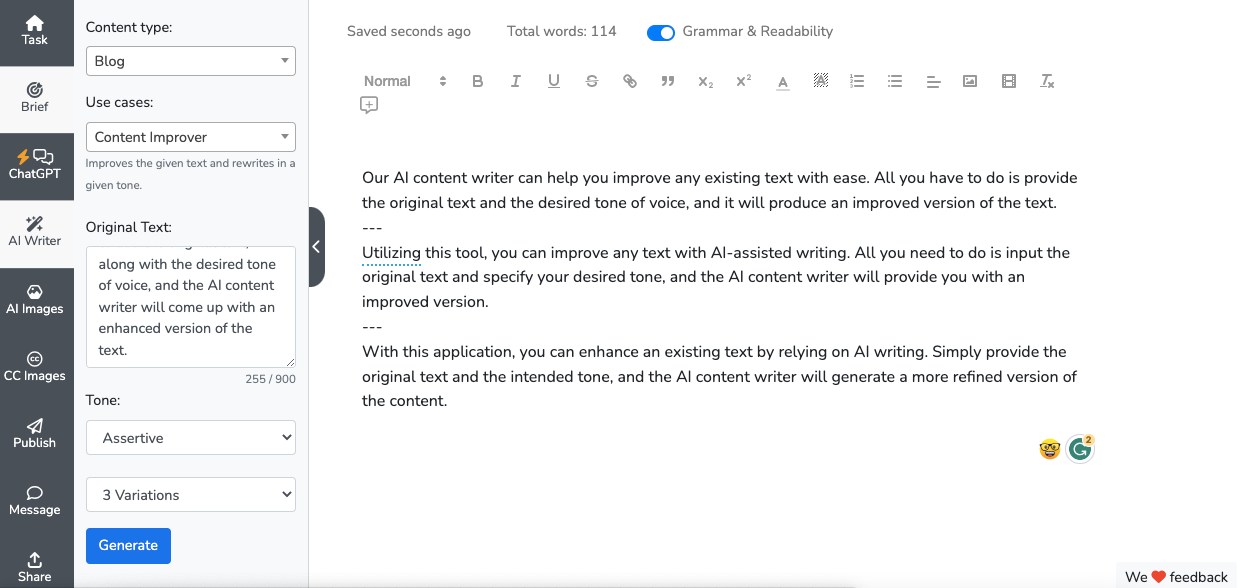
Task: Insert a hyperlink with the link icon
Action: pos(630,82)
